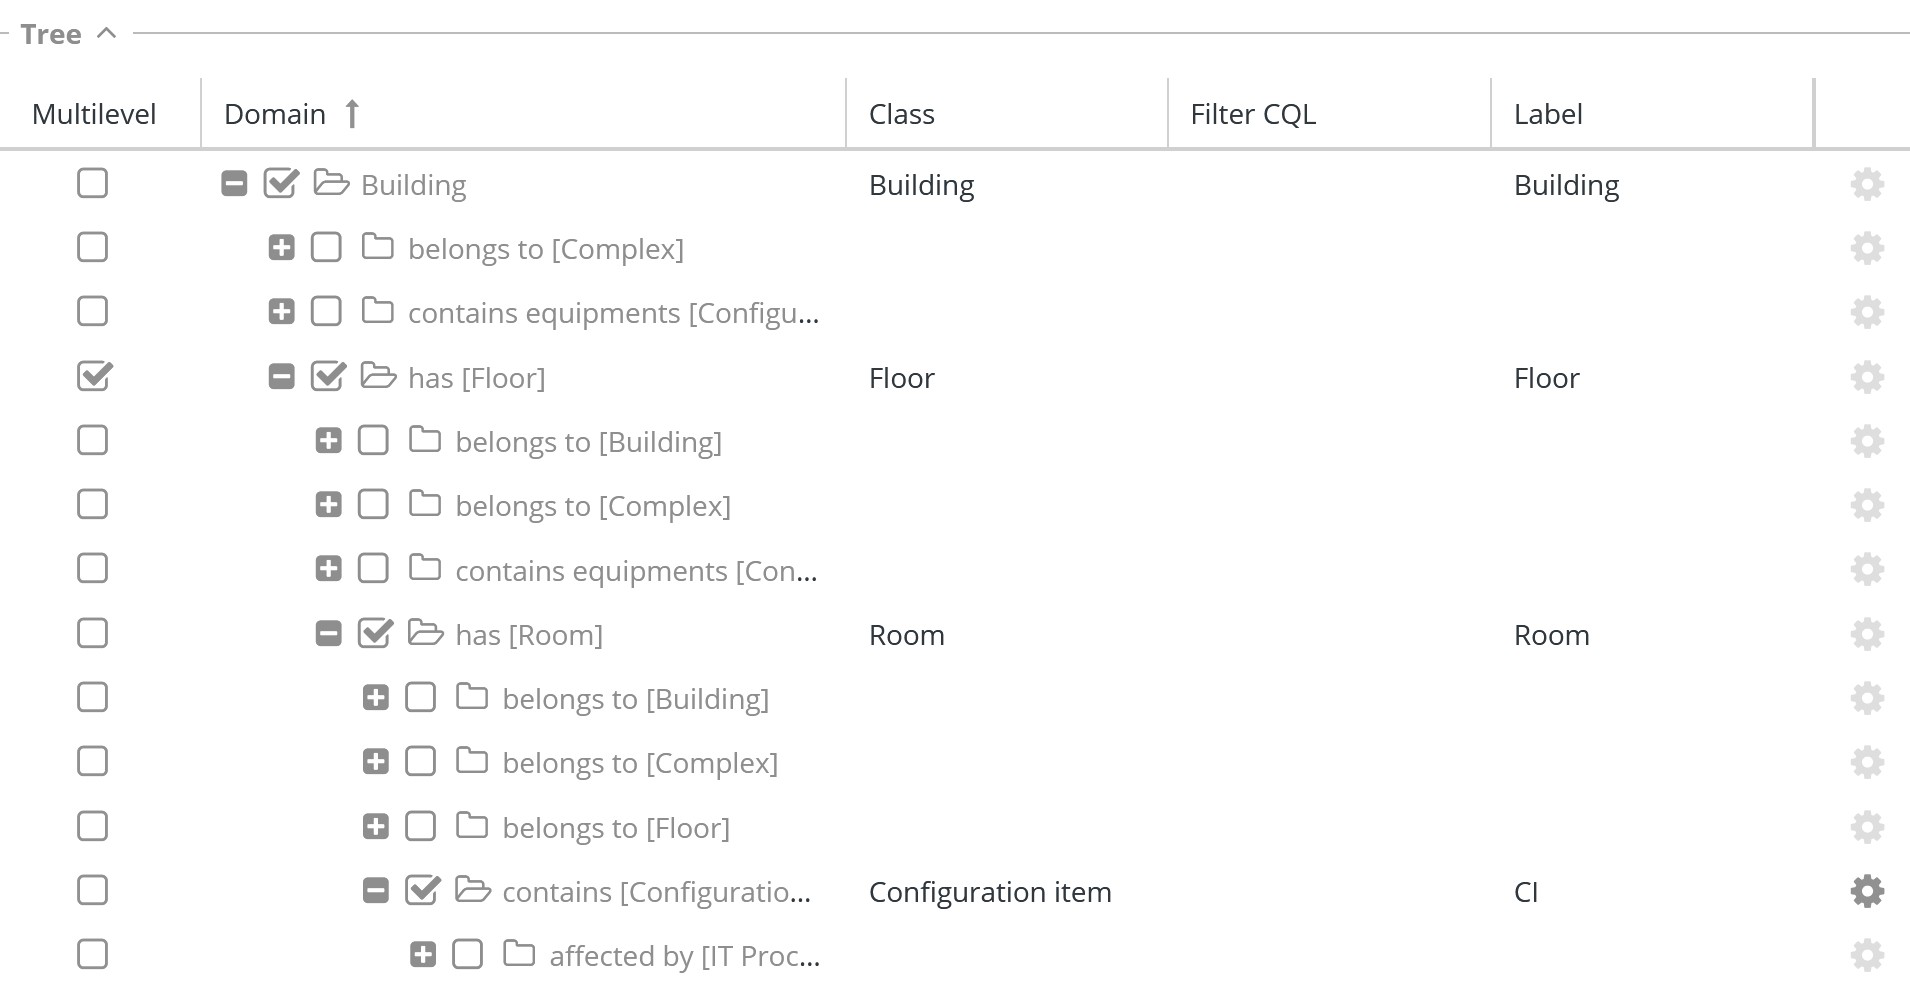The image size is (1910, 981).
Task: Collapse the has [Room] node
Action: (329, 634)
